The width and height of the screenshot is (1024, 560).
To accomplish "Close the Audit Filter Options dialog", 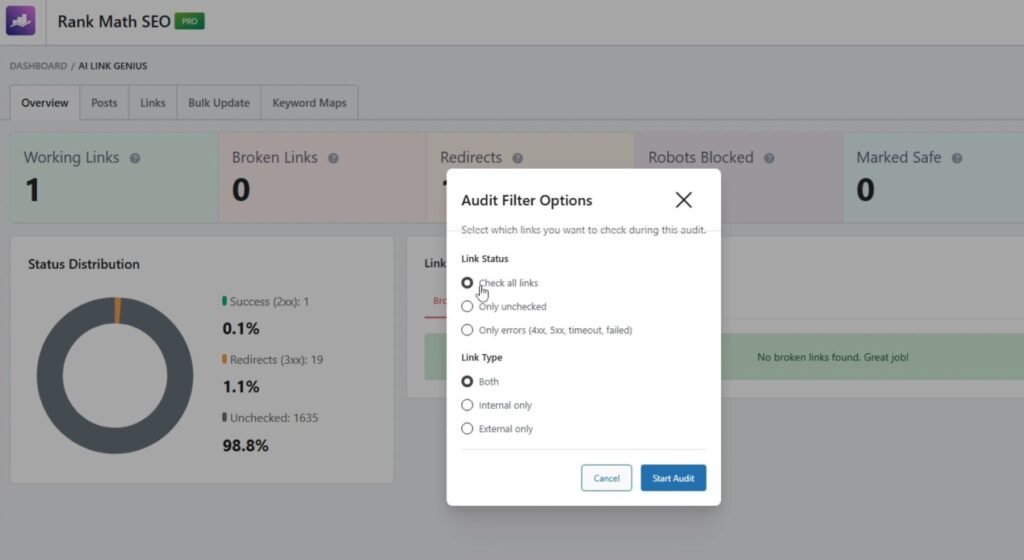I will [683, 200].
